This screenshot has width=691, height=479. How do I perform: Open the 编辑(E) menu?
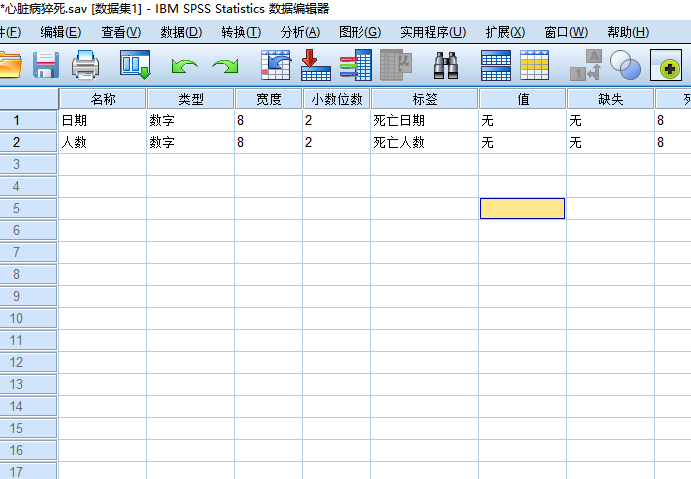click(x=61, y=32)
